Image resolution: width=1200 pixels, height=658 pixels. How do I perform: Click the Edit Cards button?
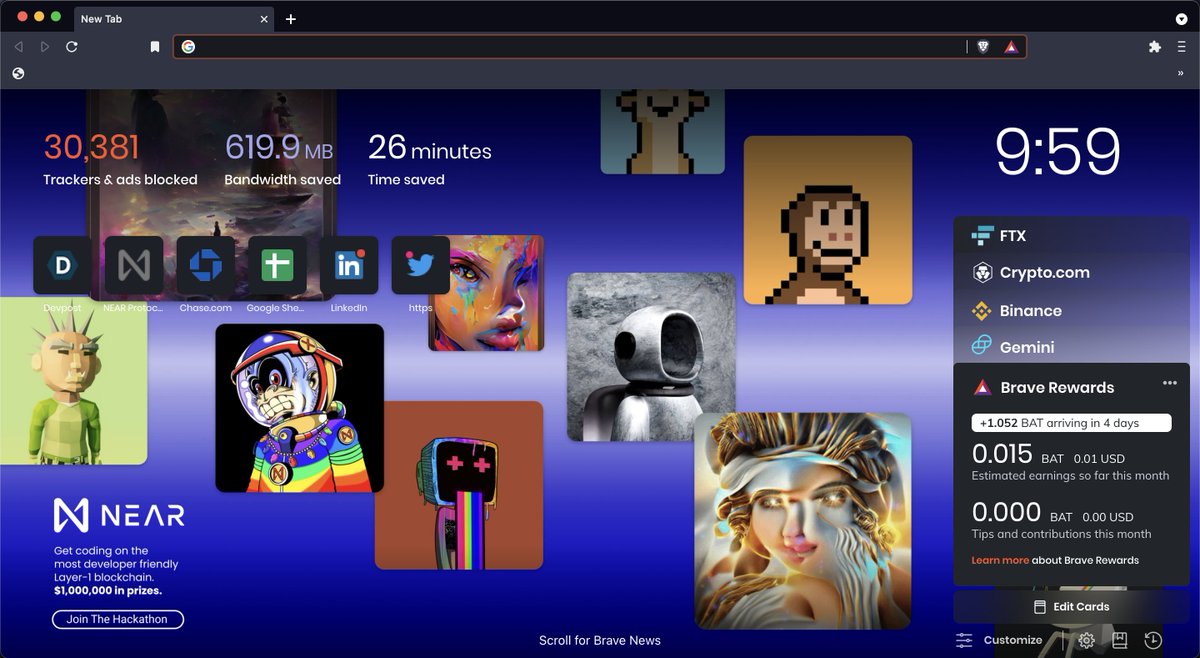point(1071,607)
